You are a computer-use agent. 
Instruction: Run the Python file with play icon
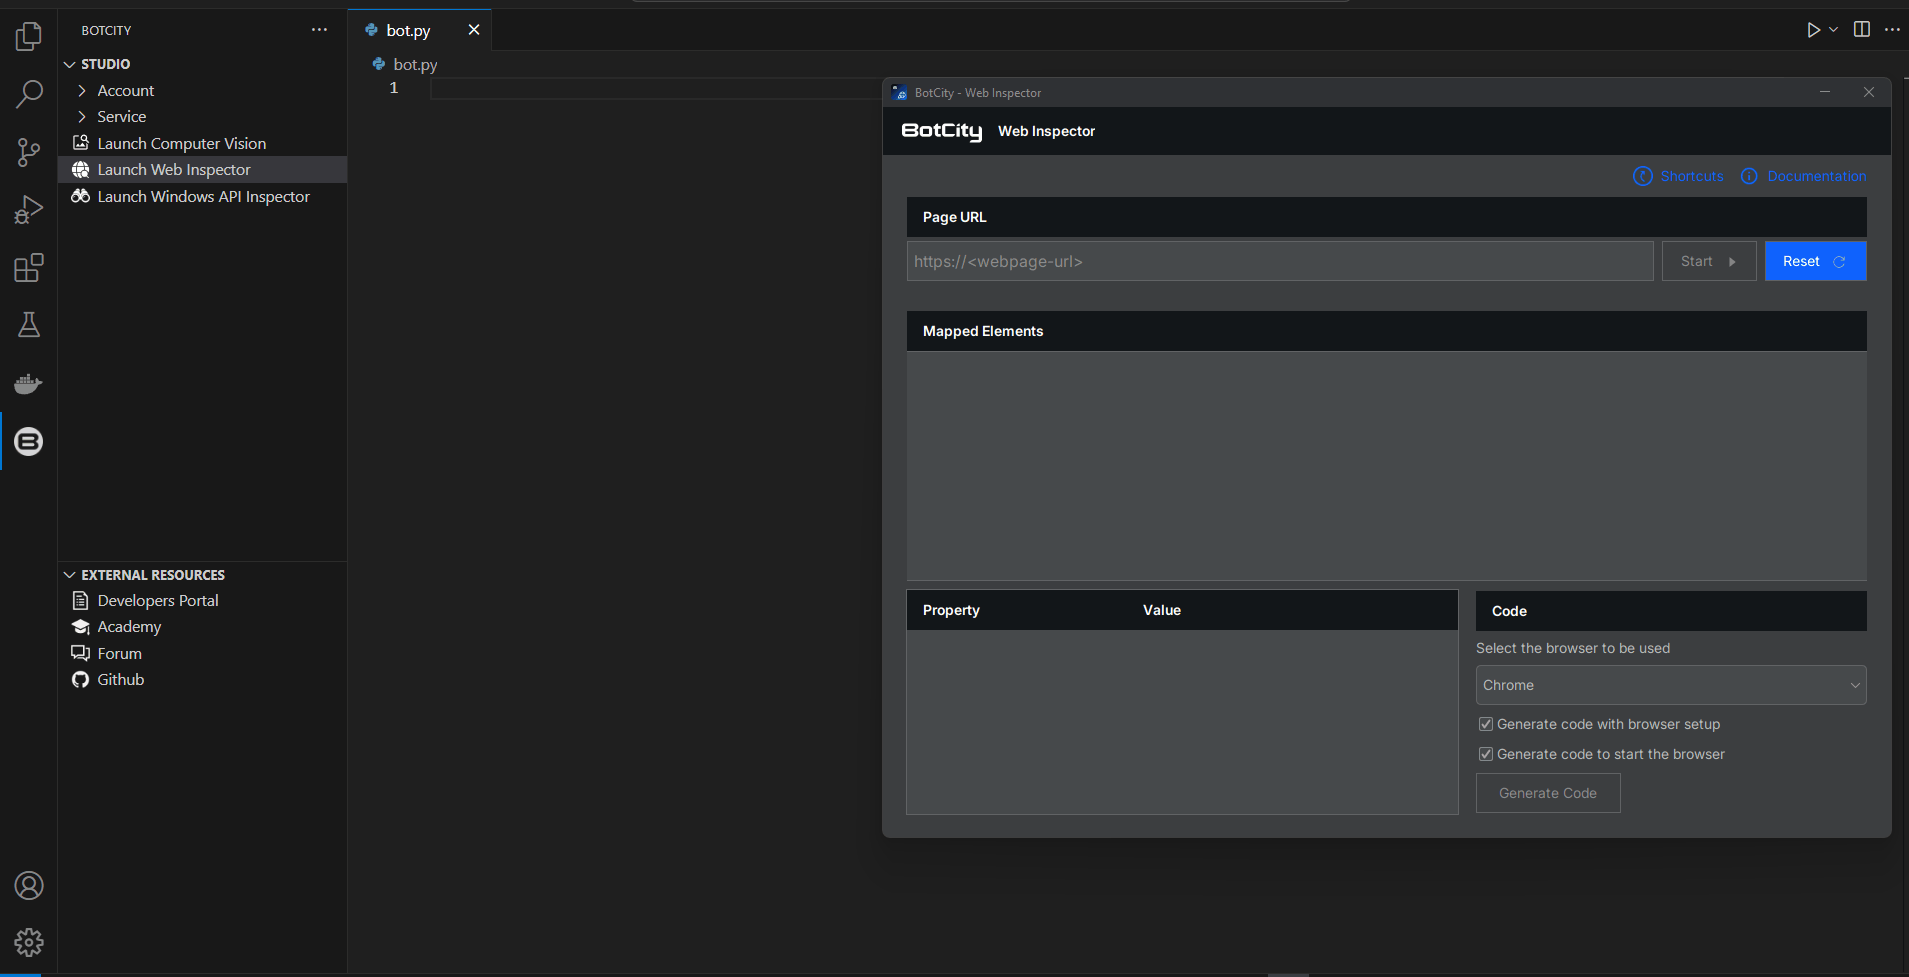click(1813, 30)
